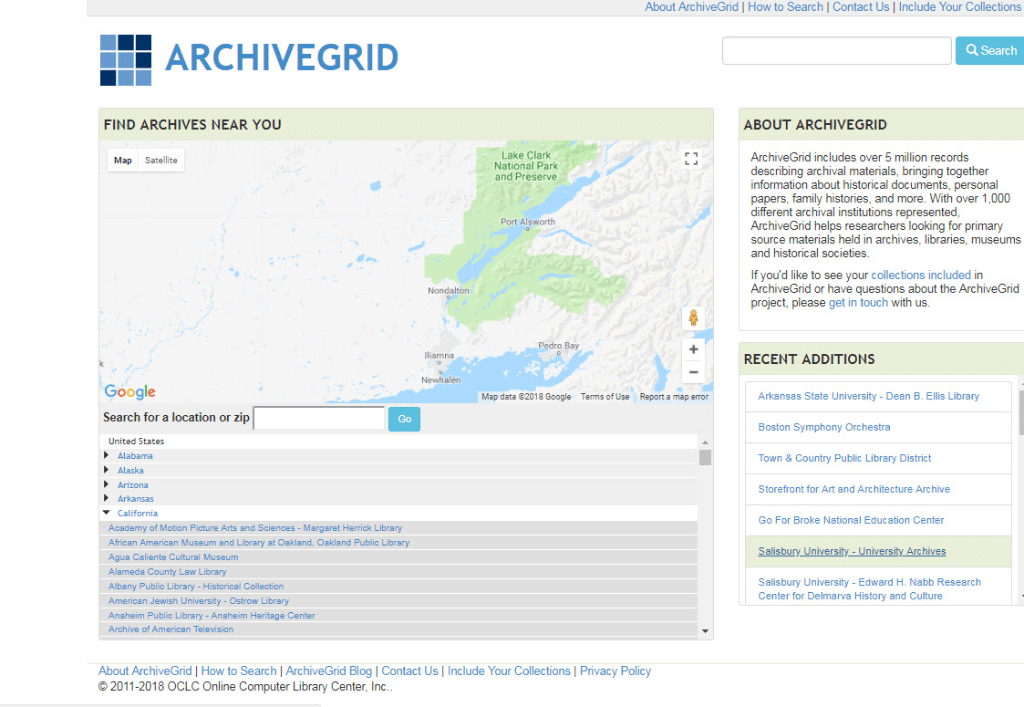This screenshot has width=1024, height=707.
Task: Open the Privacy Policy footer link
Action: click(x=615, y=671)
